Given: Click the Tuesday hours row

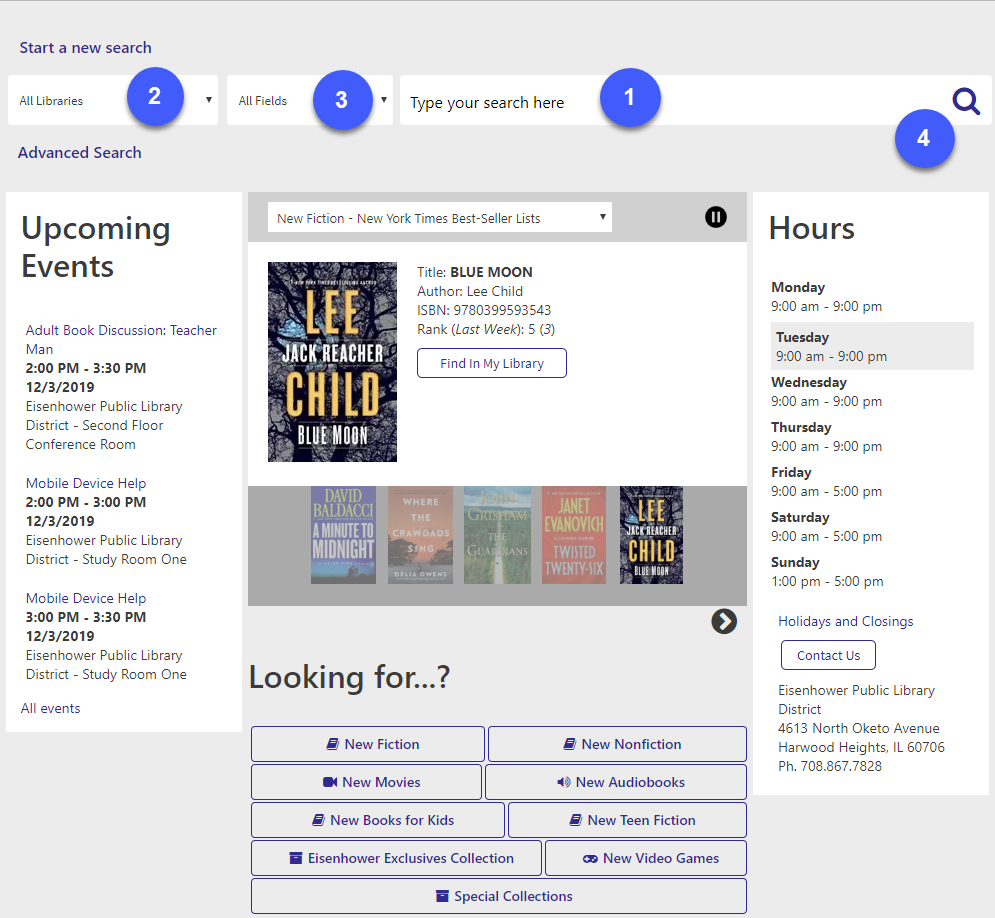Looking at the screenshot, I should click(873, 346).
